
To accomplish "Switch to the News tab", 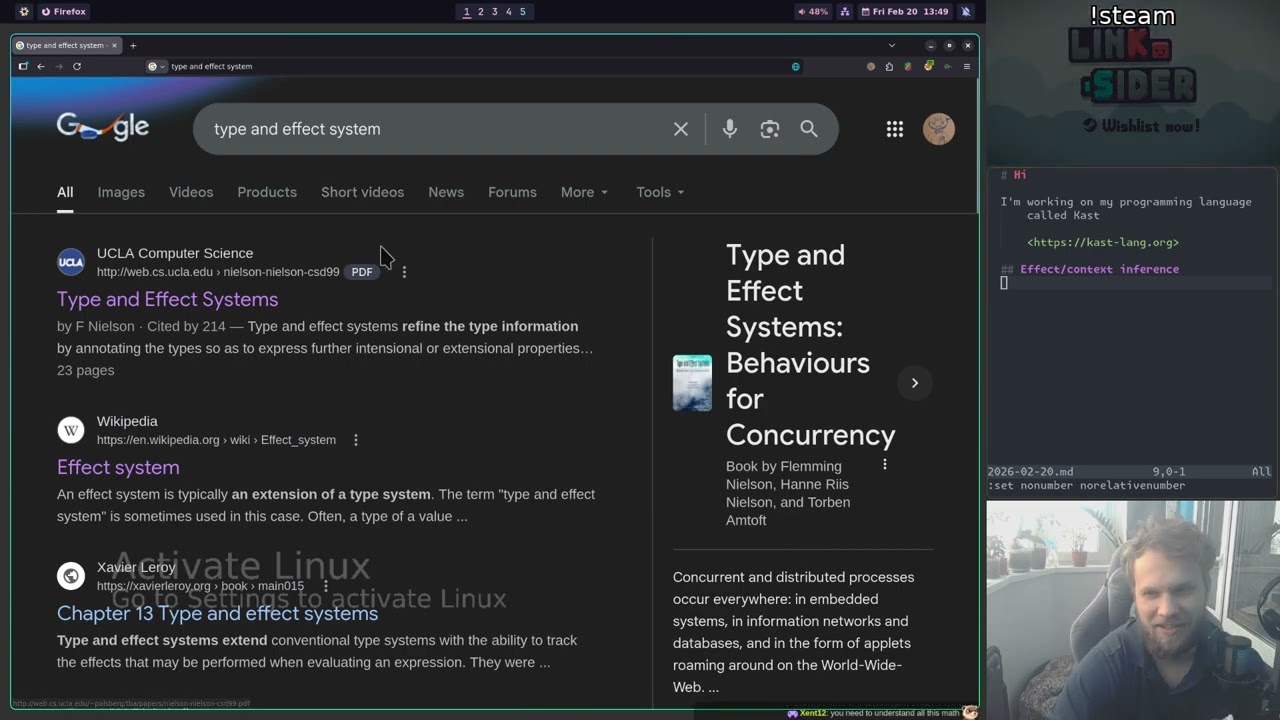I will tap(446, 192).
